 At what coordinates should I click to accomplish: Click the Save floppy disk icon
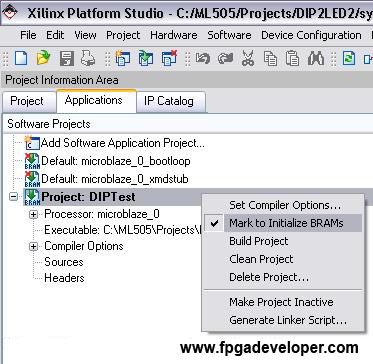(x=67, y=59)
